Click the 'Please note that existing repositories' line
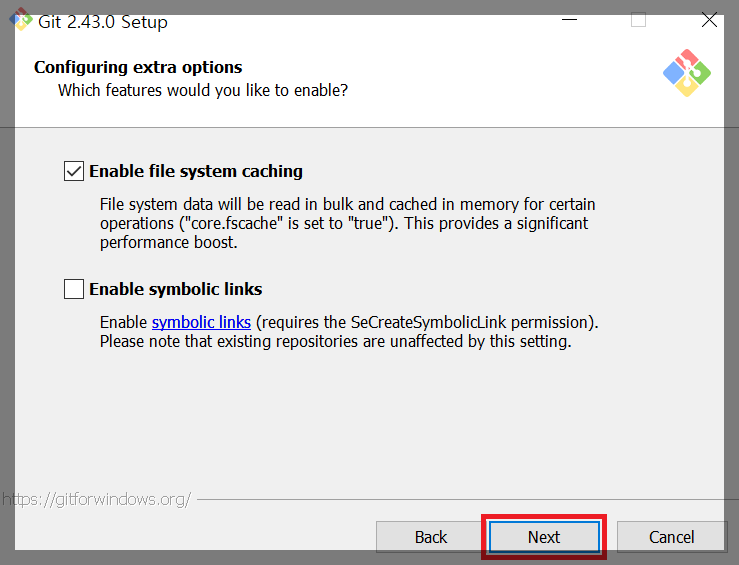Viewport: 739px width, 565px height. tap(335, 341)
